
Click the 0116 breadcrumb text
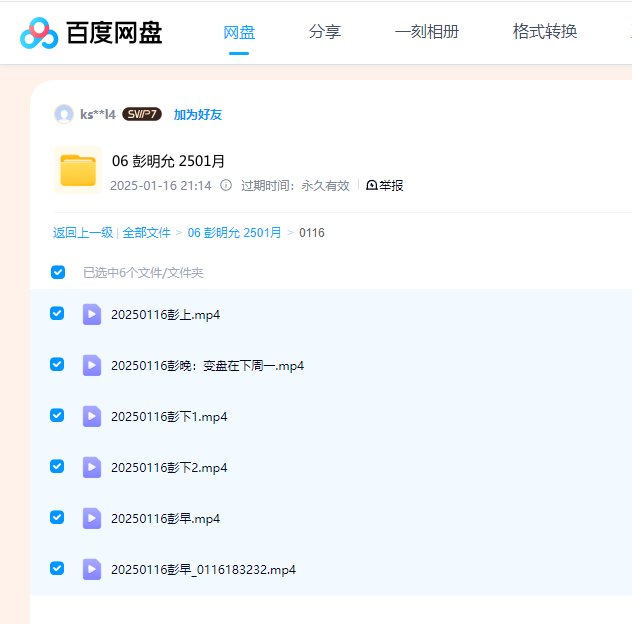312,233
